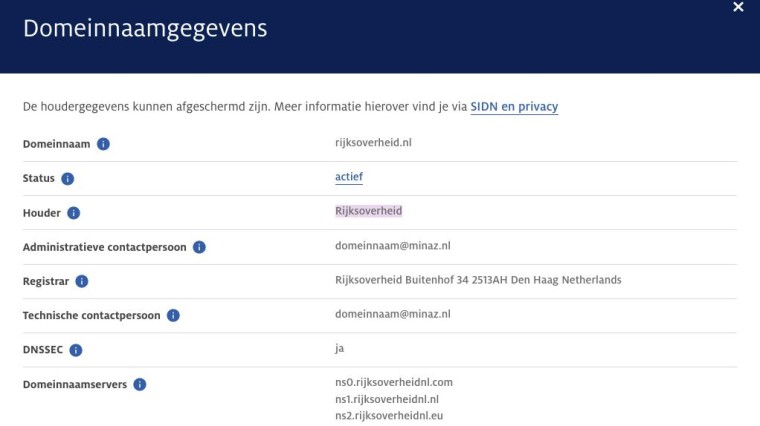The image size is (760, 426).
Task: Close the Domeinnaamgegevens dialog
Action: tap(738, 7)
